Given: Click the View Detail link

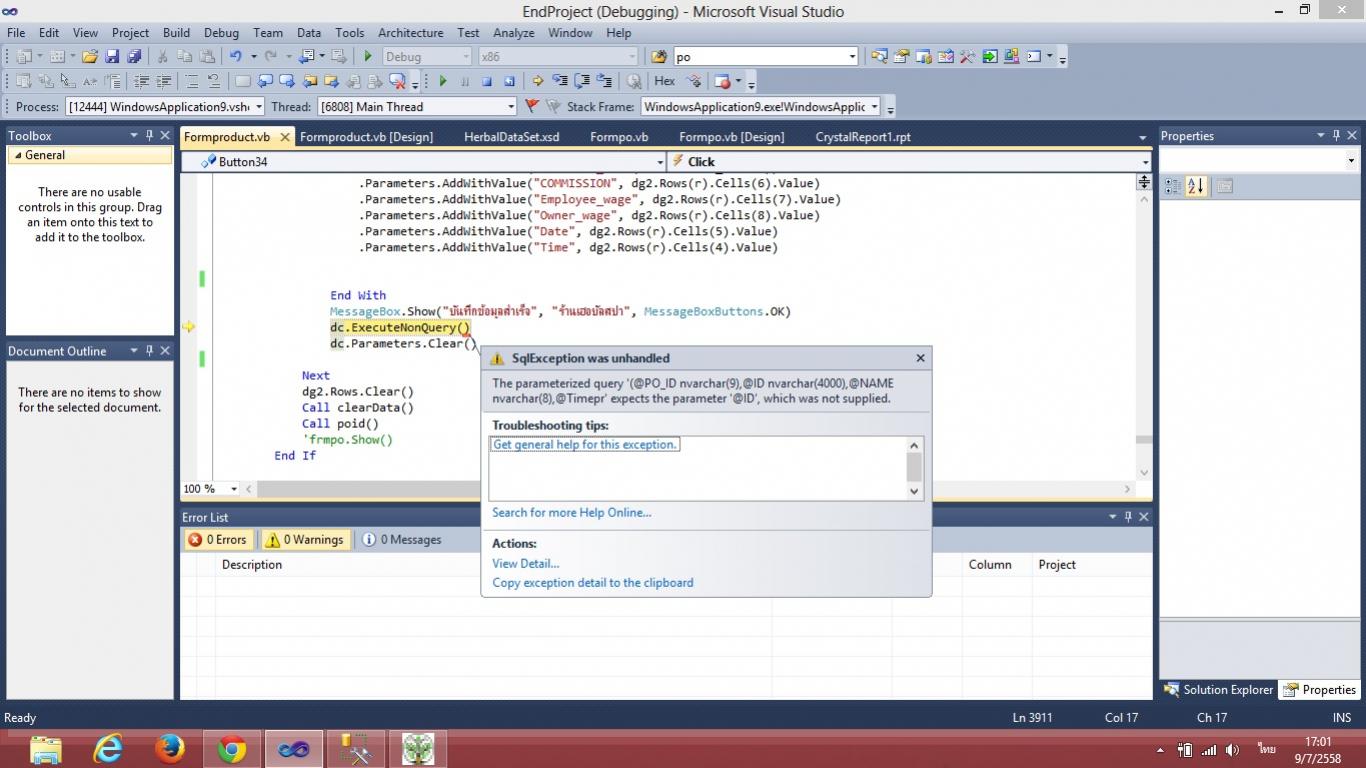Looking at the screenshot, I should pos(525,564).
